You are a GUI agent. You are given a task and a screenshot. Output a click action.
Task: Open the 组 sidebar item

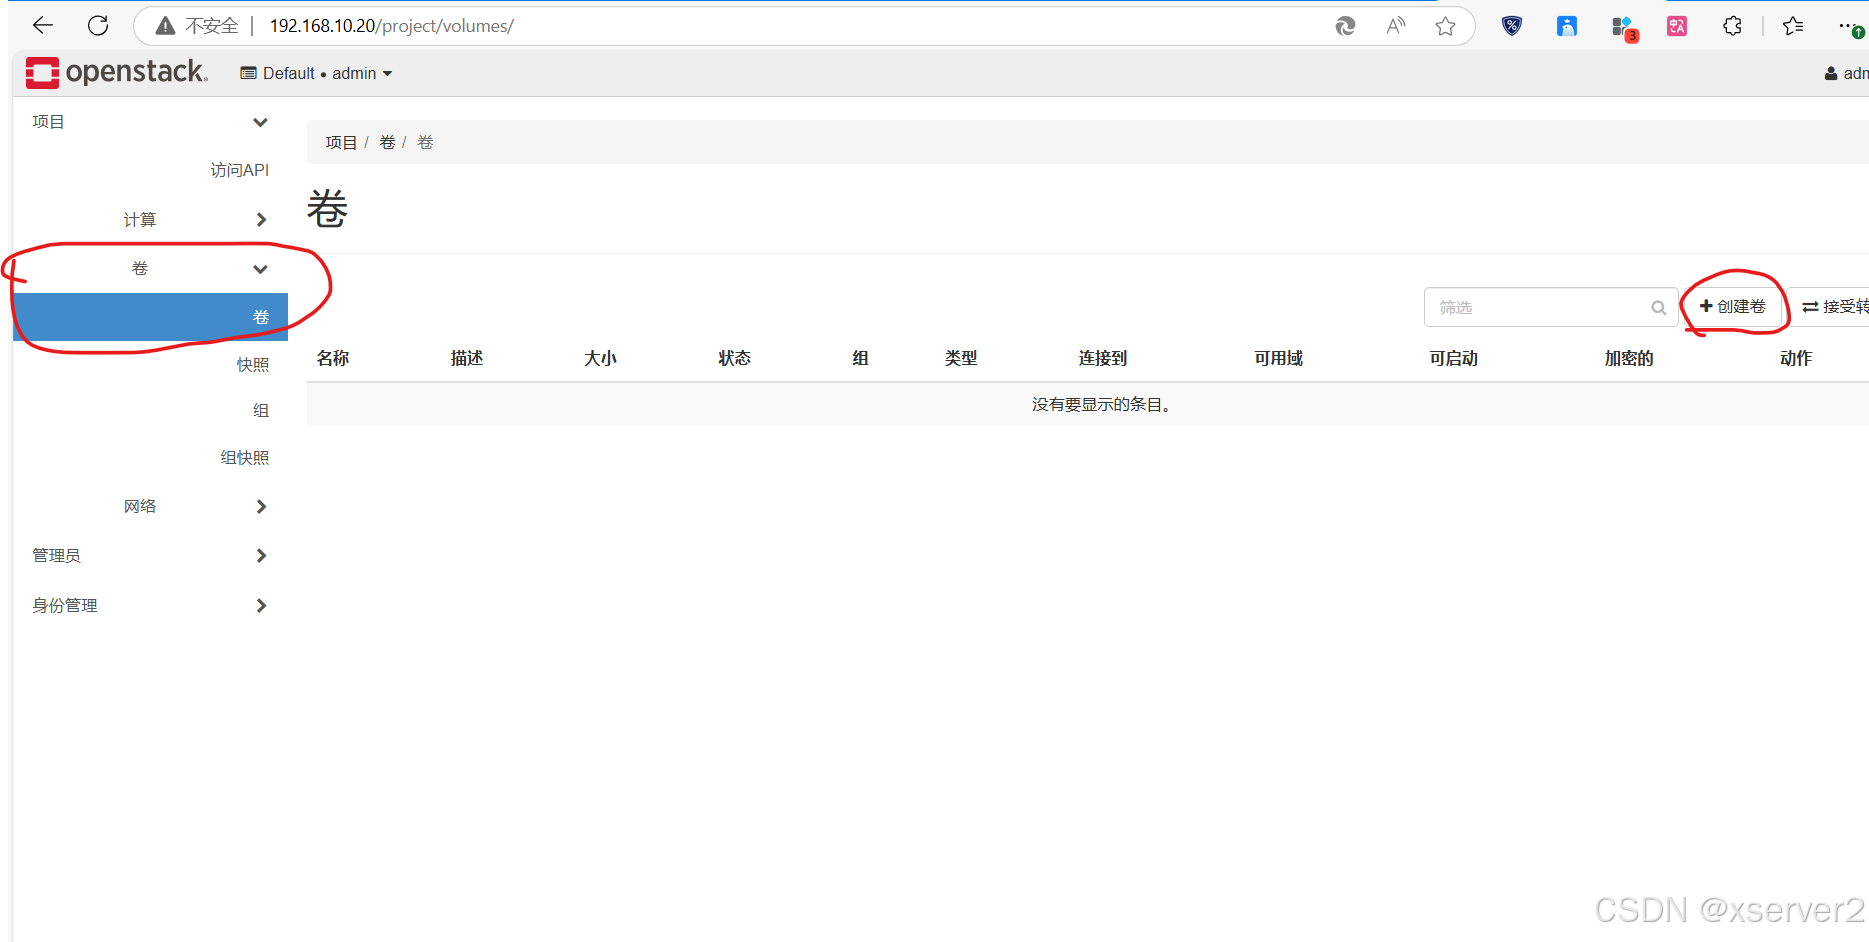click(x=261, y=411)
